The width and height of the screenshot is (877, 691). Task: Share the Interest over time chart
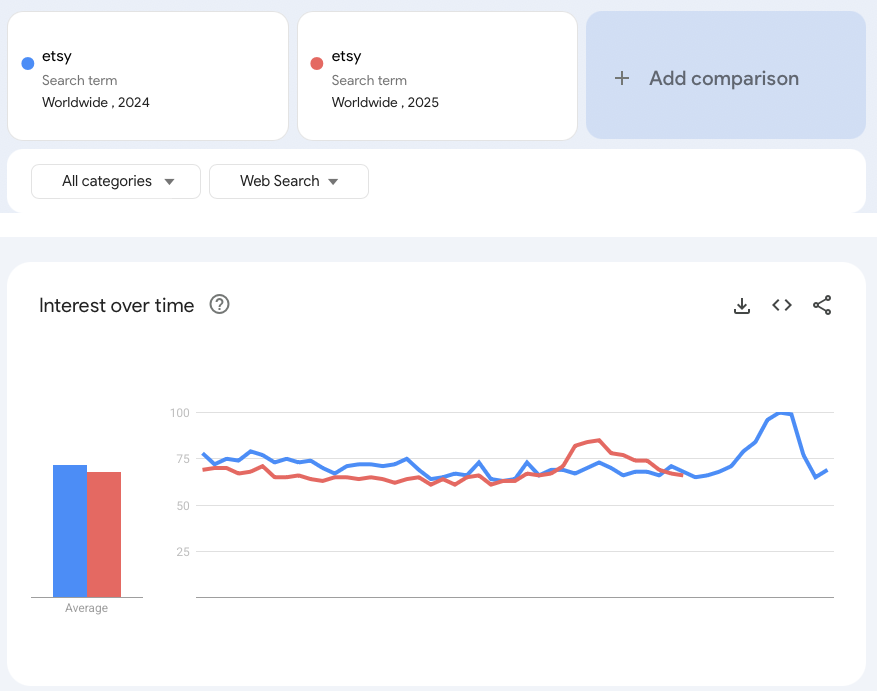(x=822, y=305)
